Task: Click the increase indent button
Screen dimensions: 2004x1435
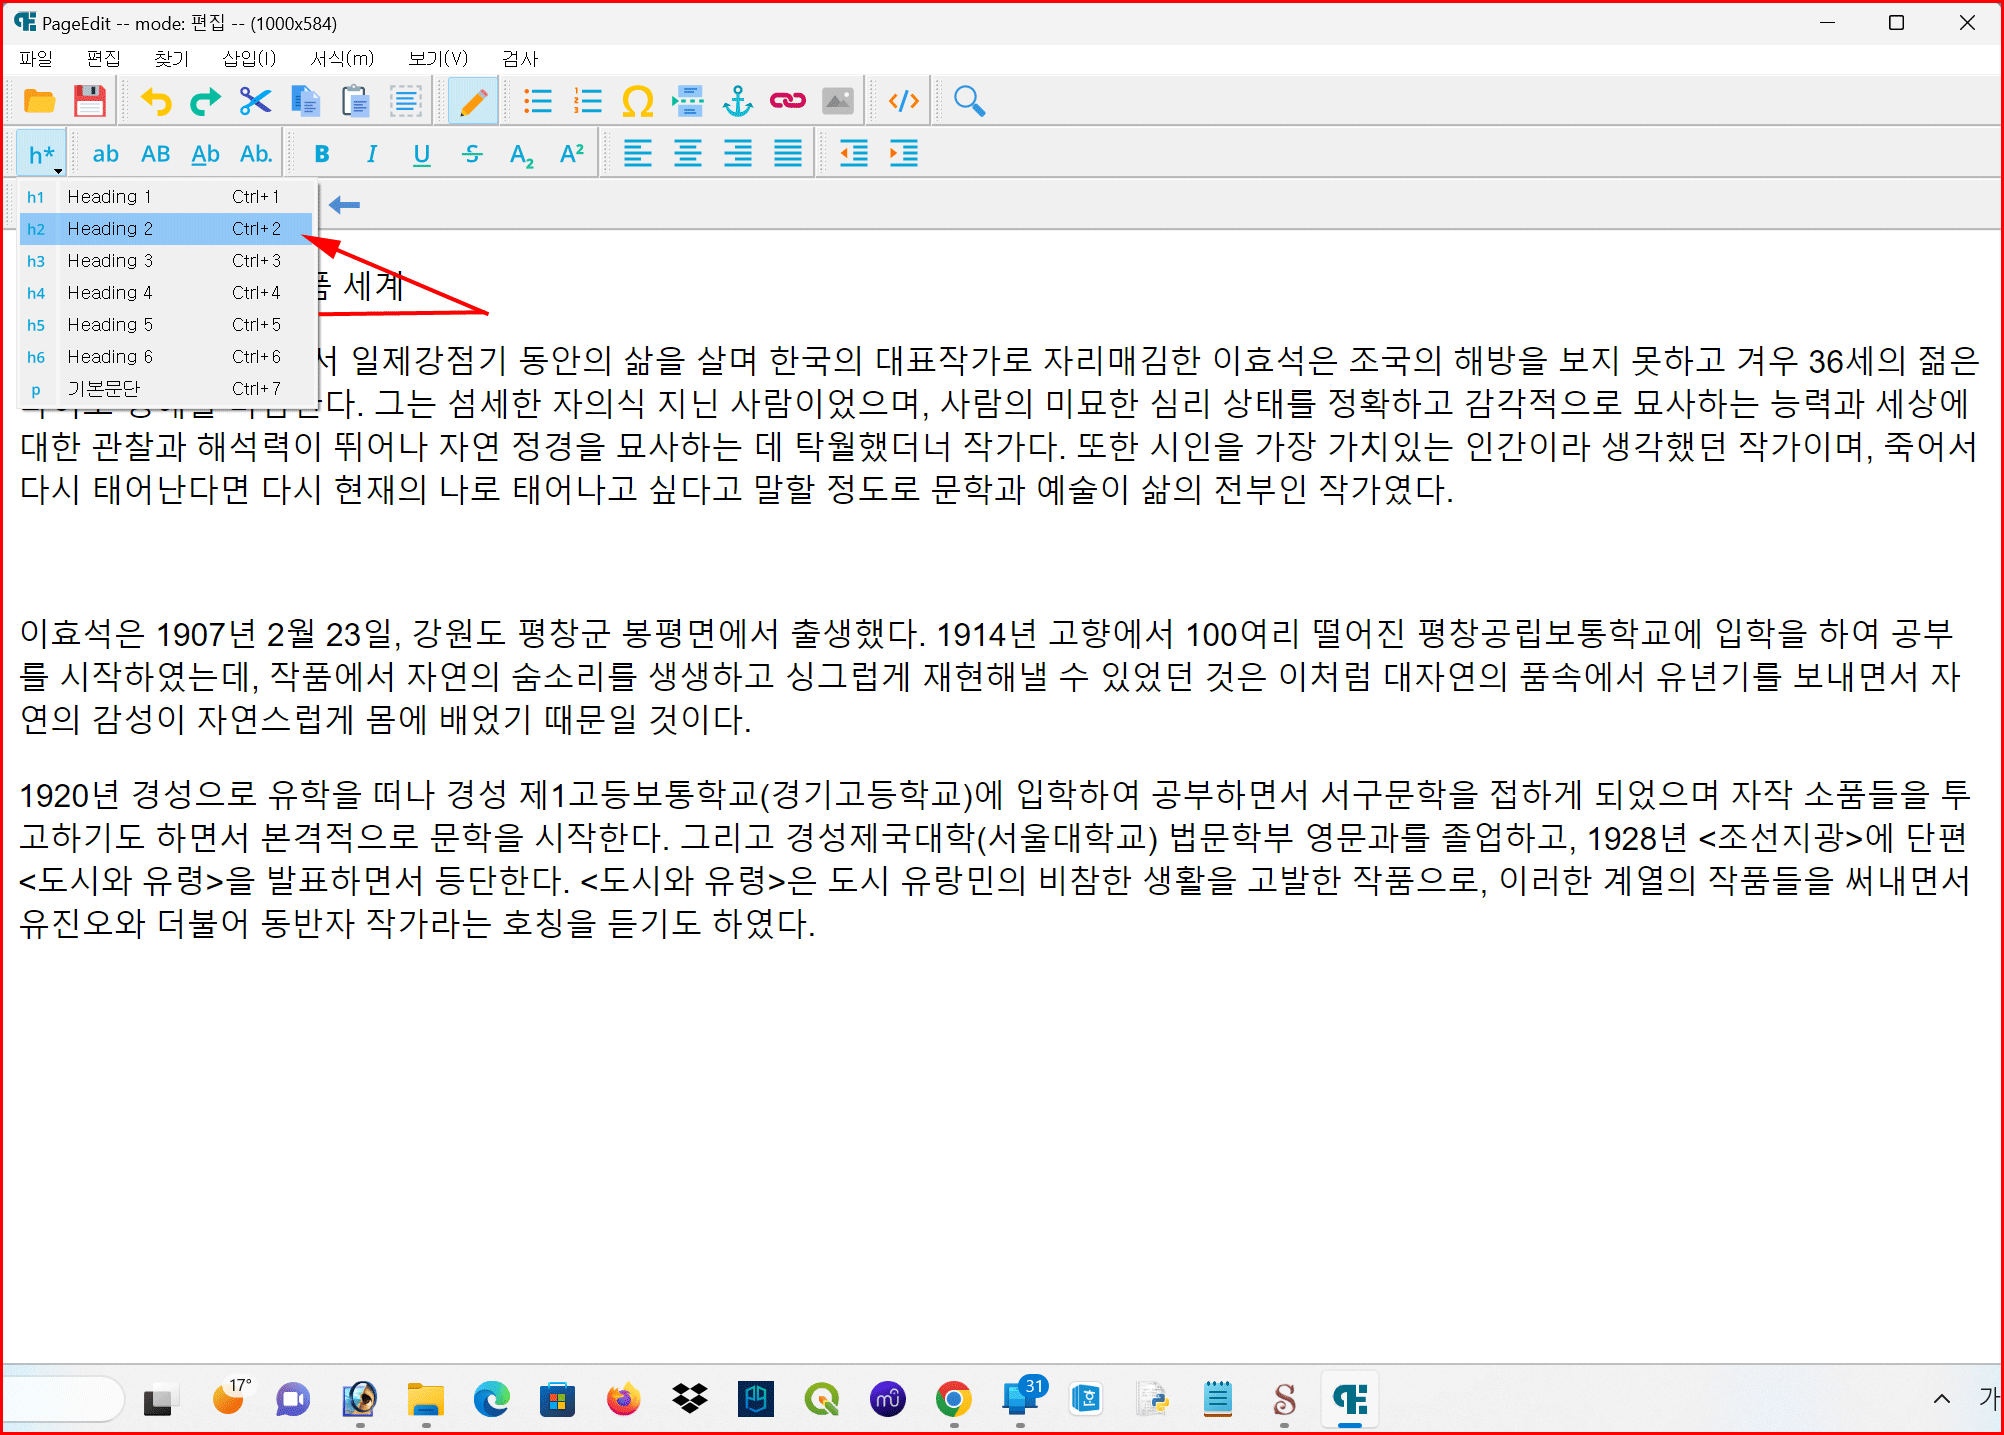Action: pos(903,154)
